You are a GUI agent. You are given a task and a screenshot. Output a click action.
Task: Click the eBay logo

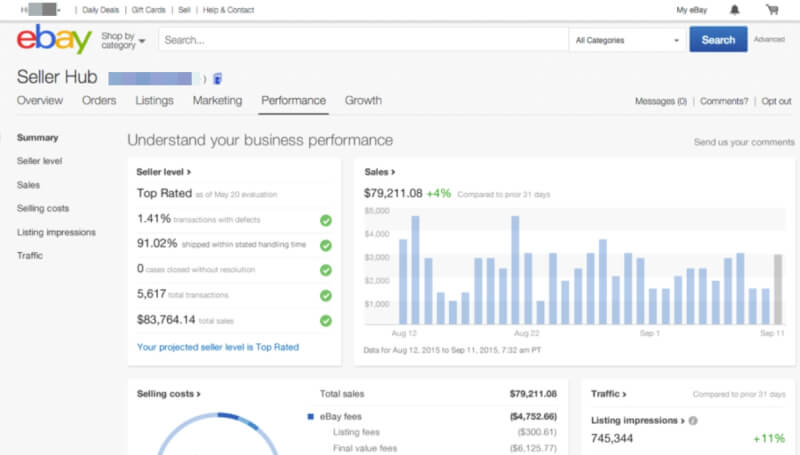[54, 39]
